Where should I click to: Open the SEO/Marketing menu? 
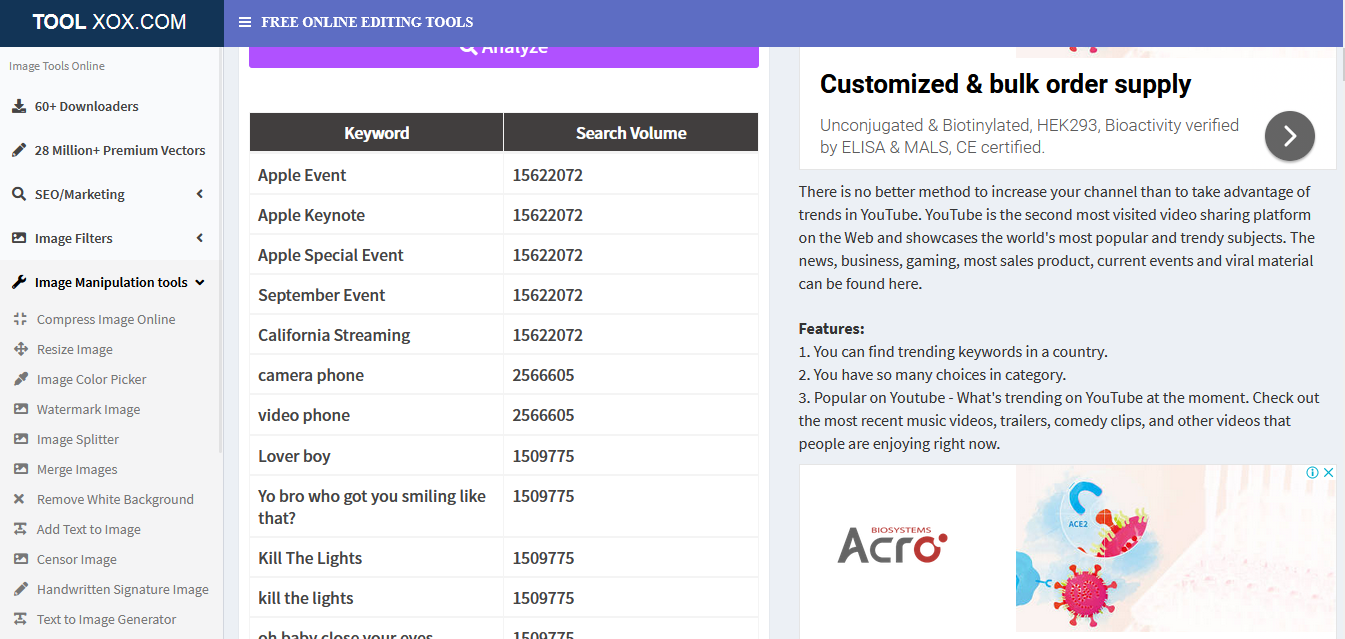click(80, 194)
